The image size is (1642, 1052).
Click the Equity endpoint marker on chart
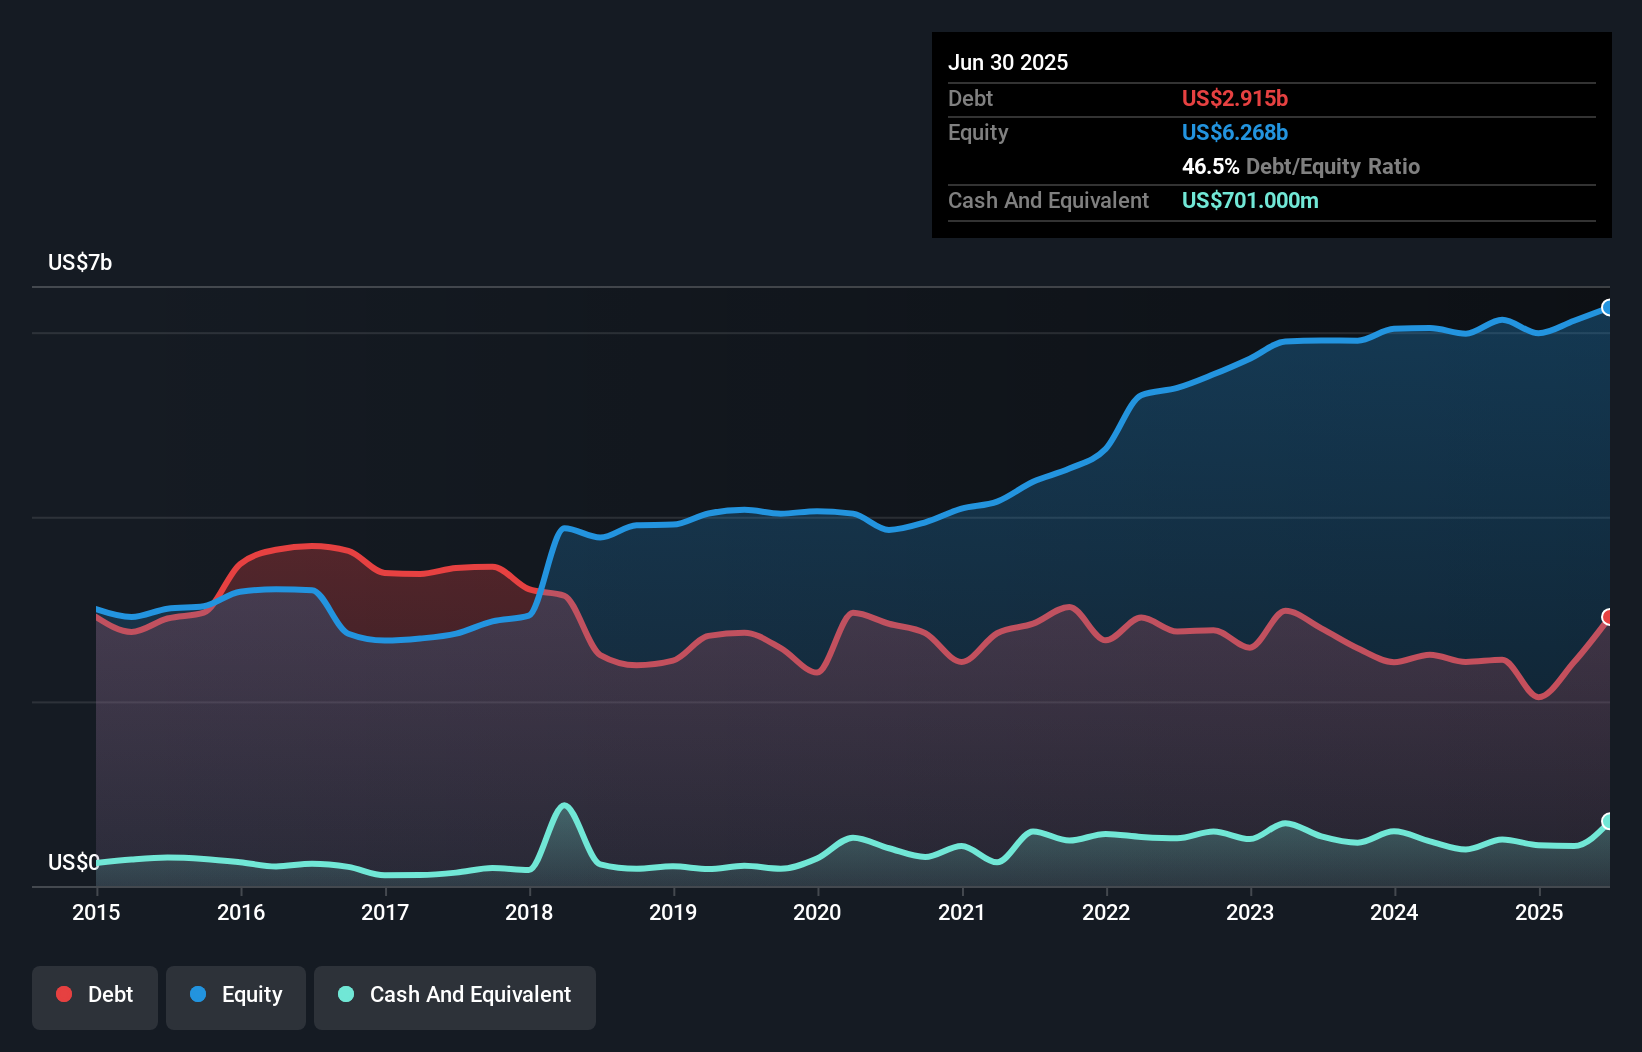[1607, 308]
